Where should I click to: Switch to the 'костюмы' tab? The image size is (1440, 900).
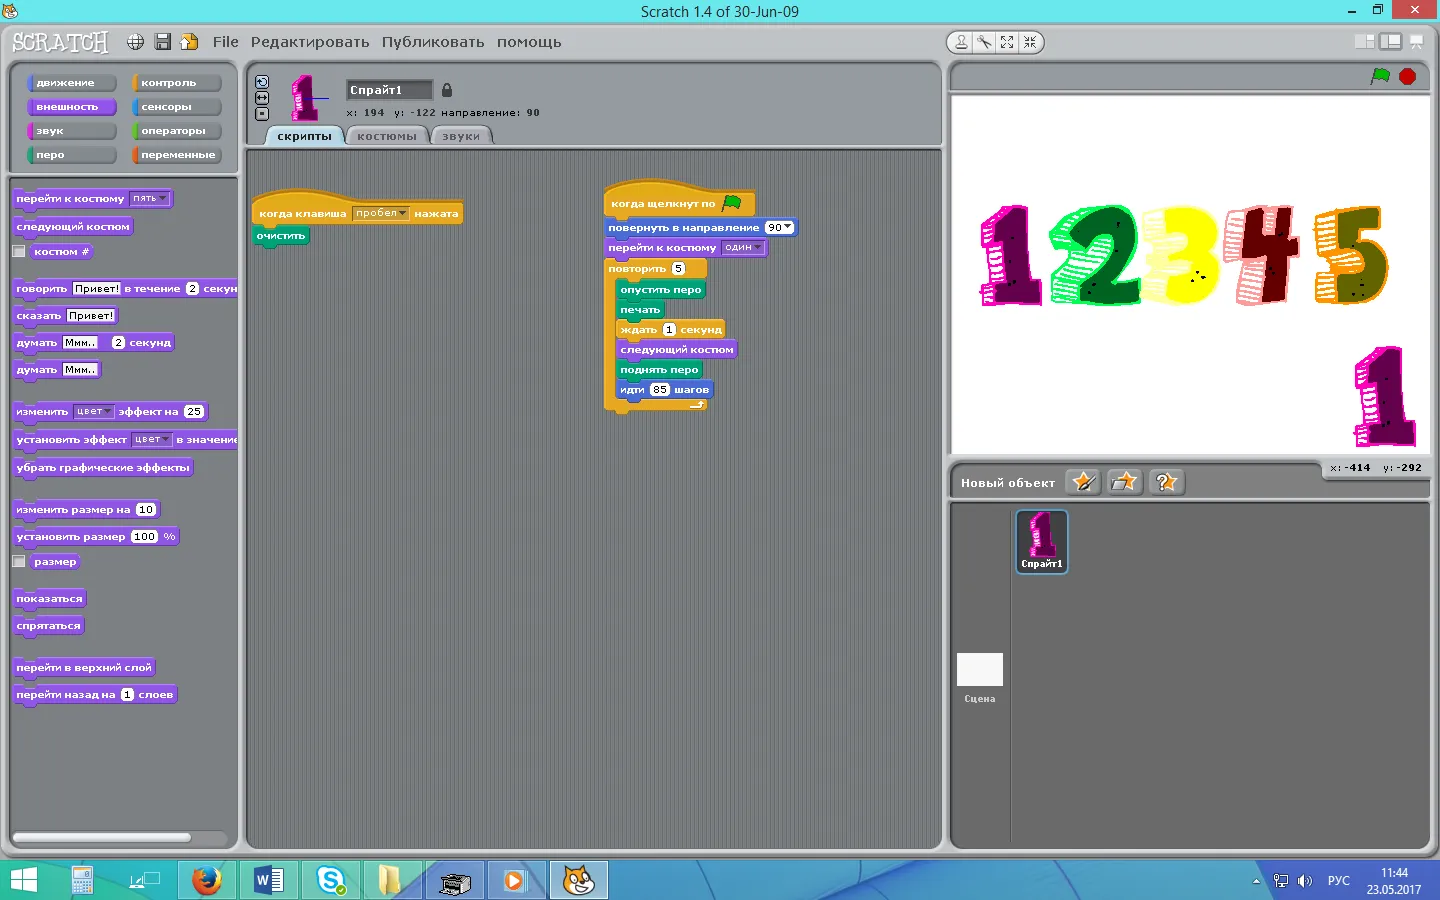(386, 136)
